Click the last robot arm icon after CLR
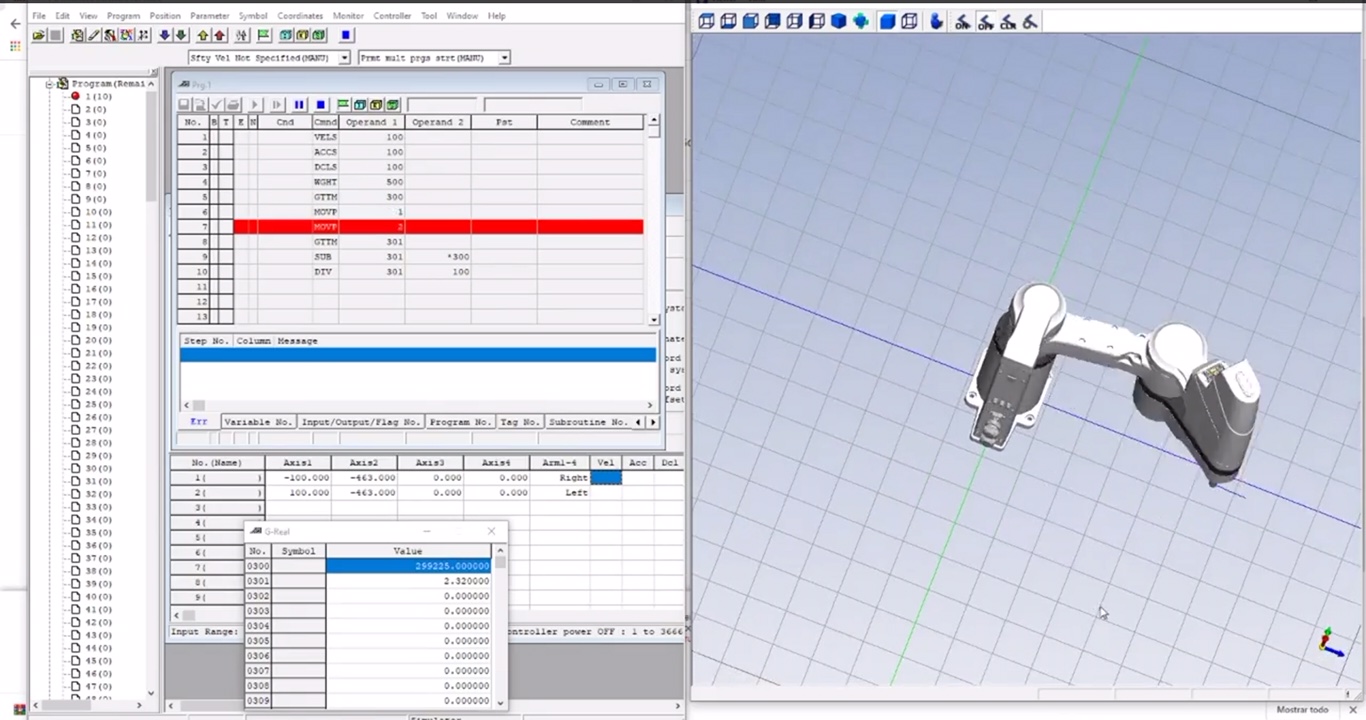Screen dimensions: 1366x720 (x=1030, y=21)
